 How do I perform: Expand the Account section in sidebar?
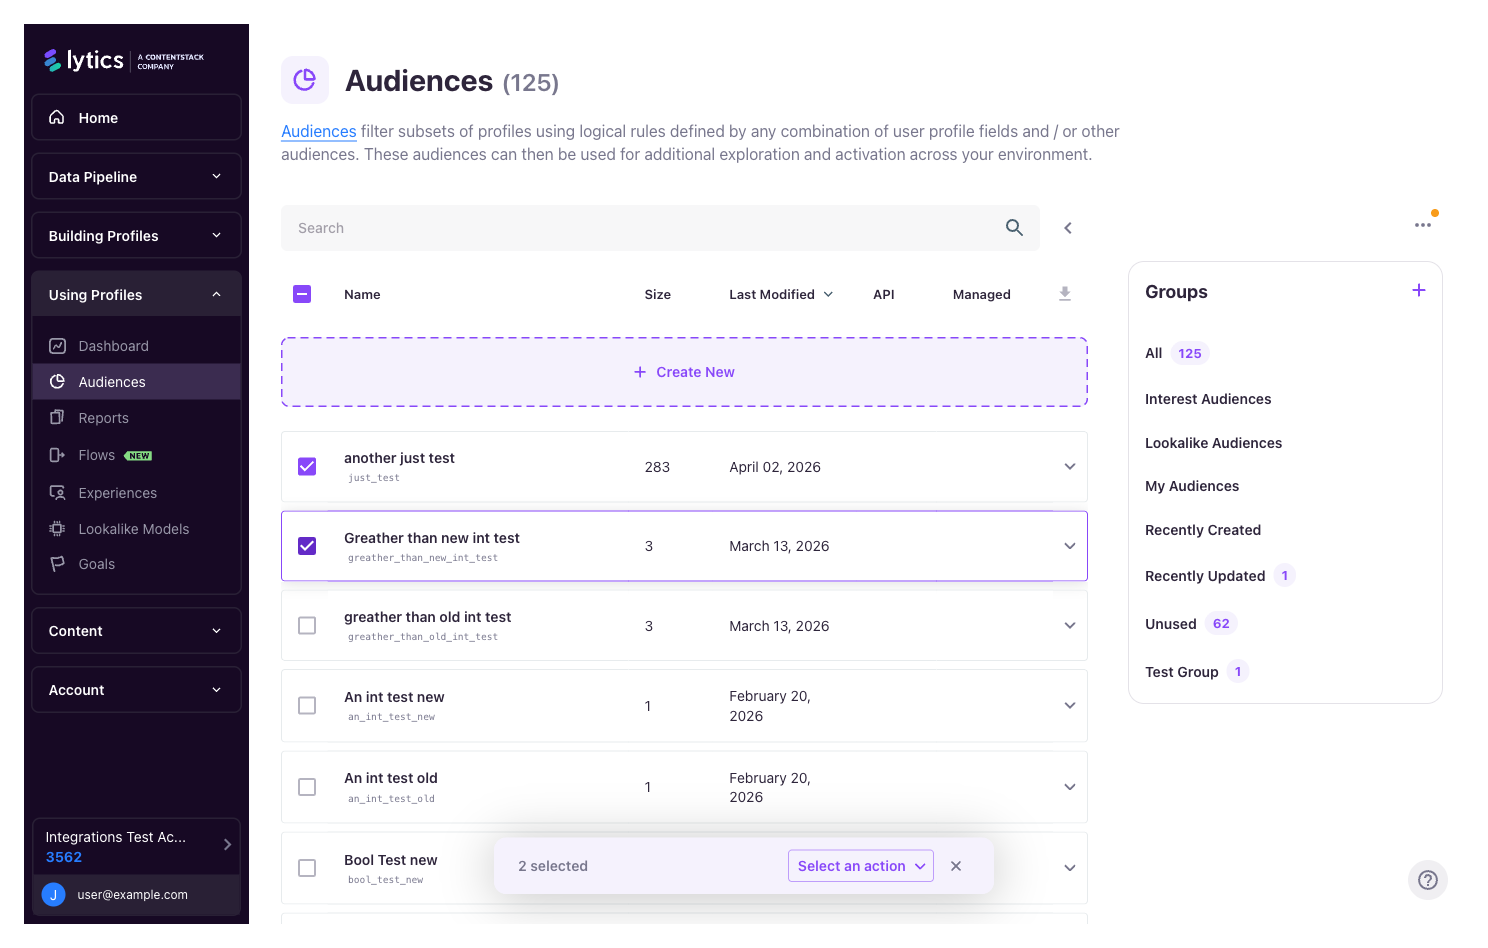(x=136, y=689)
